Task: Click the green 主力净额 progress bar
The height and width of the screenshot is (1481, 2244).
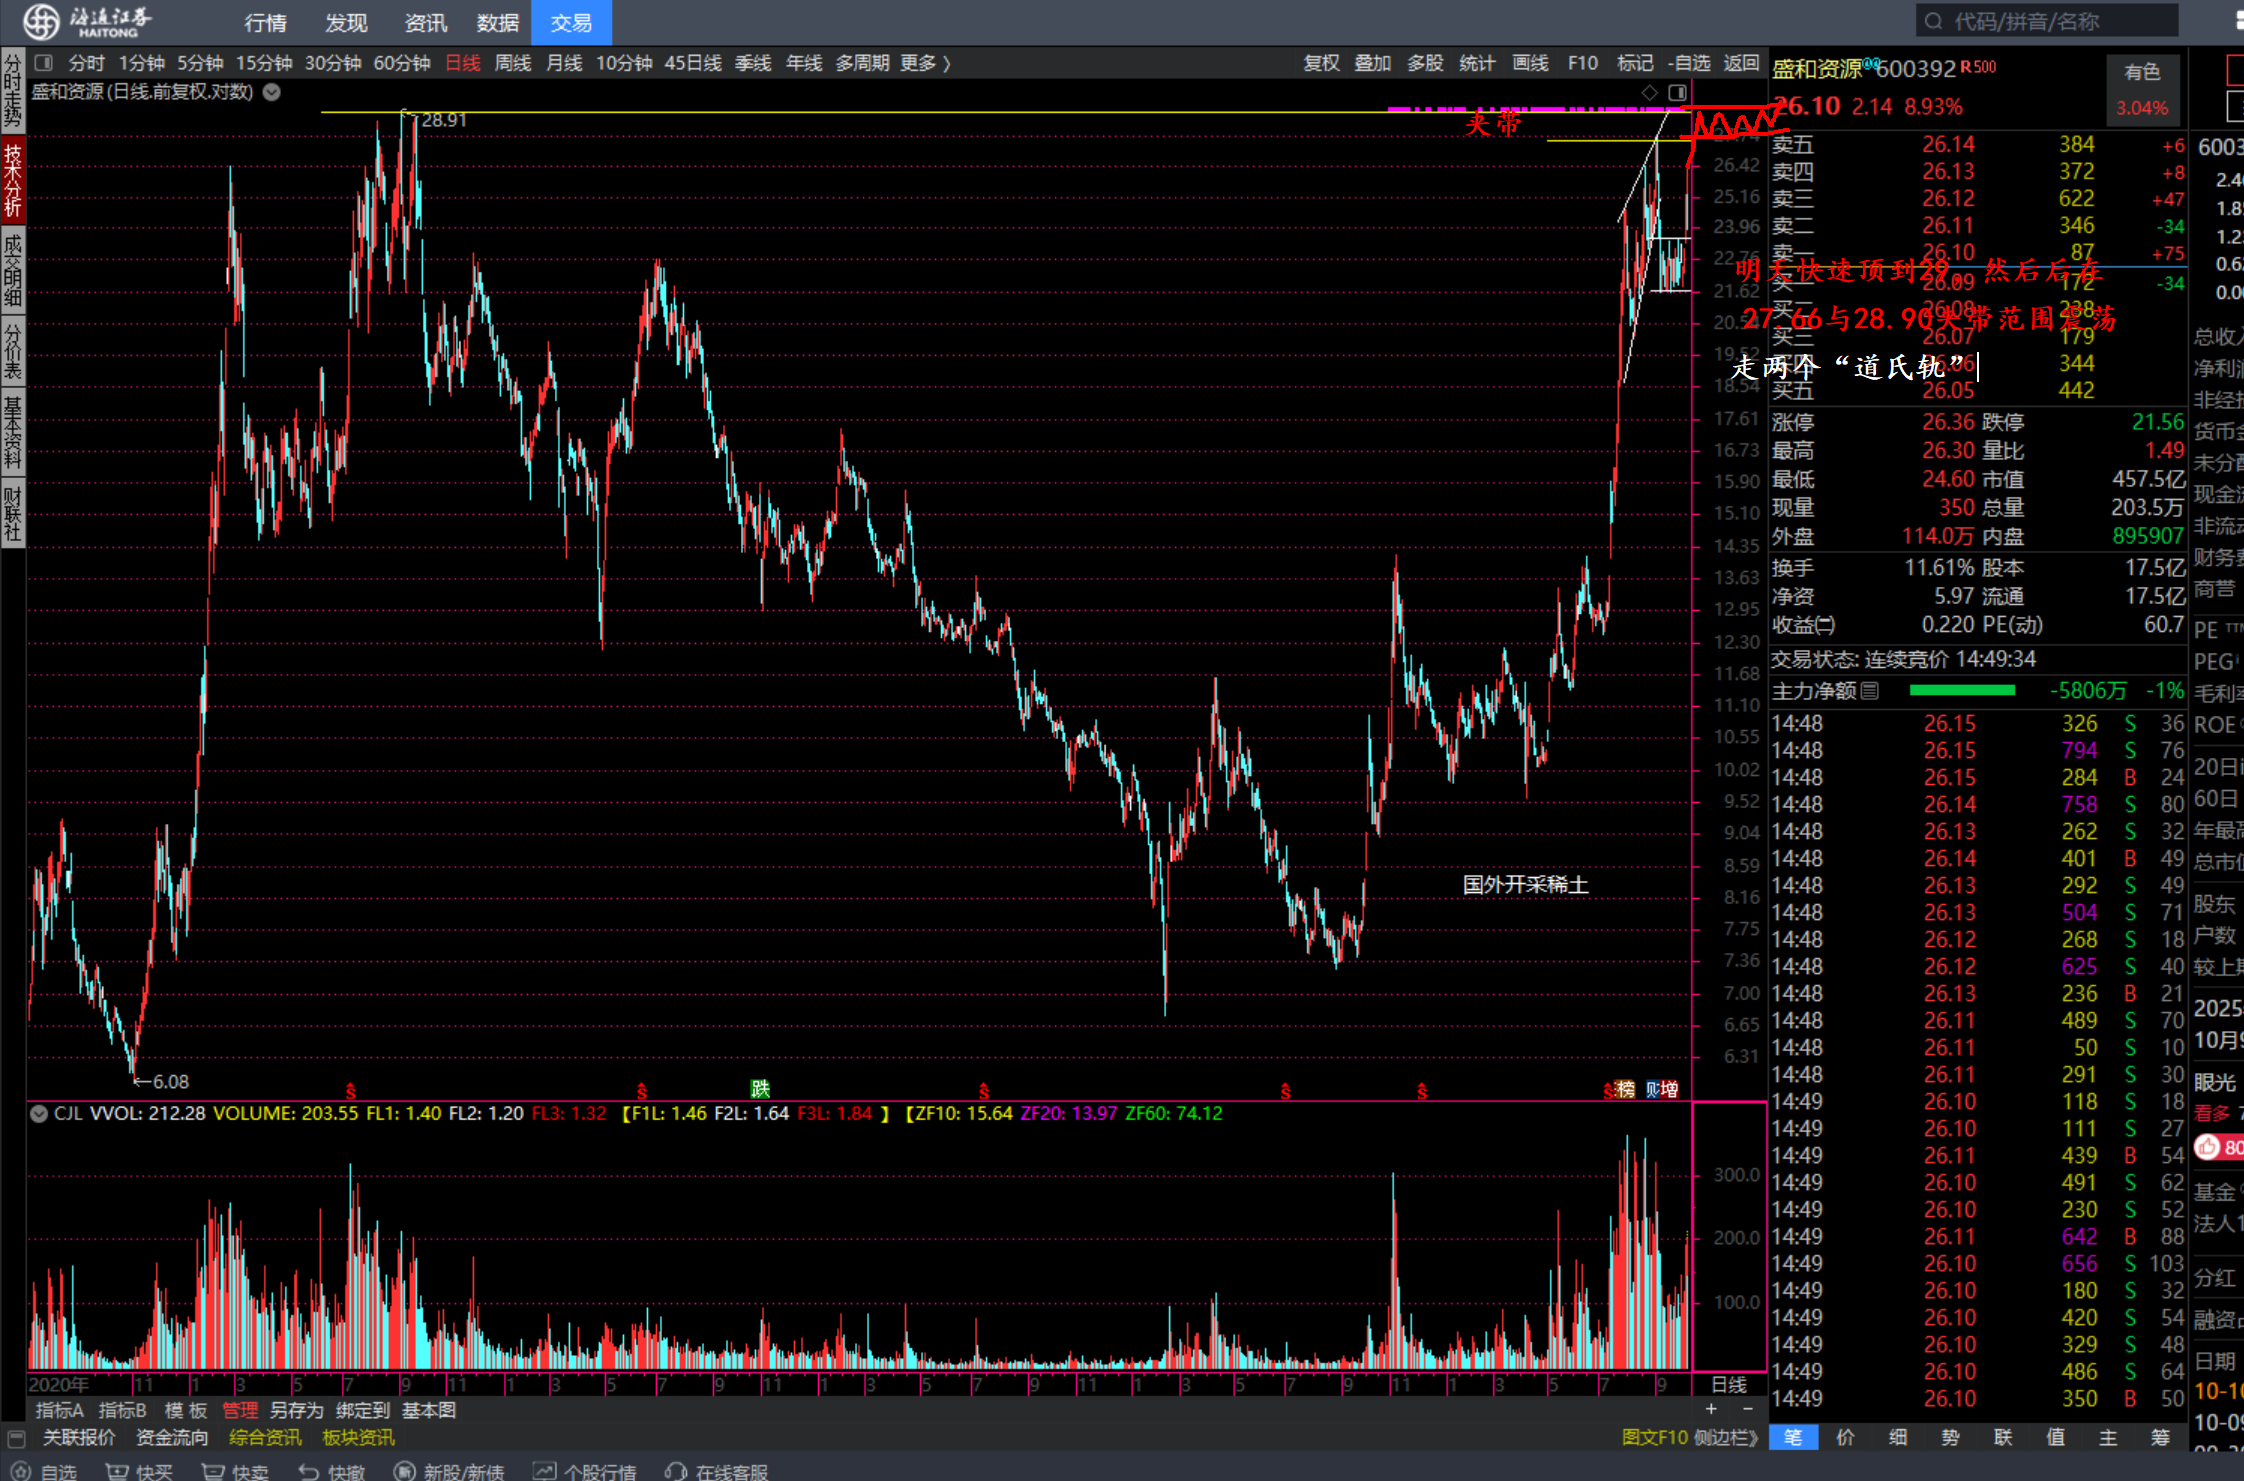Action: (x=1961, y=690)
